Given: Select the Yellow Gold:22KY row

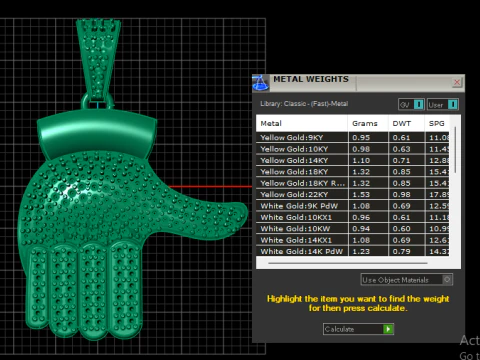Looking at the screenshot, I should 352,194.
